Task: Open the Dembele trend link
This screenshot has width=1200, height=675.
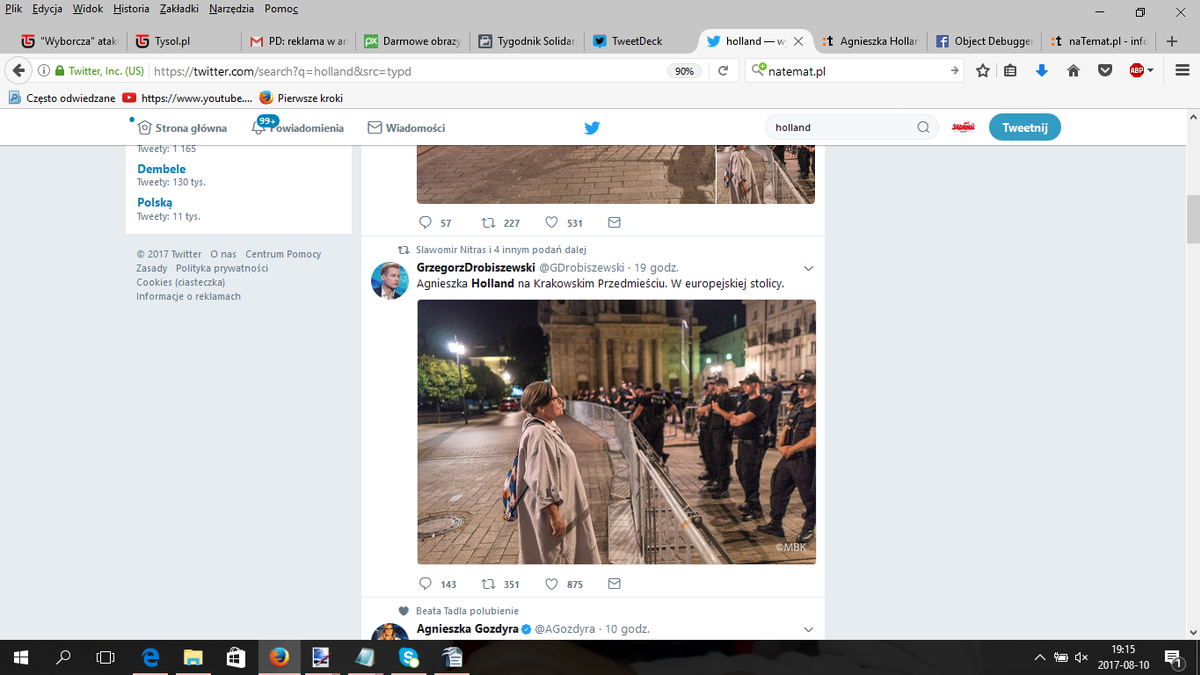Action: coord(161,169)
